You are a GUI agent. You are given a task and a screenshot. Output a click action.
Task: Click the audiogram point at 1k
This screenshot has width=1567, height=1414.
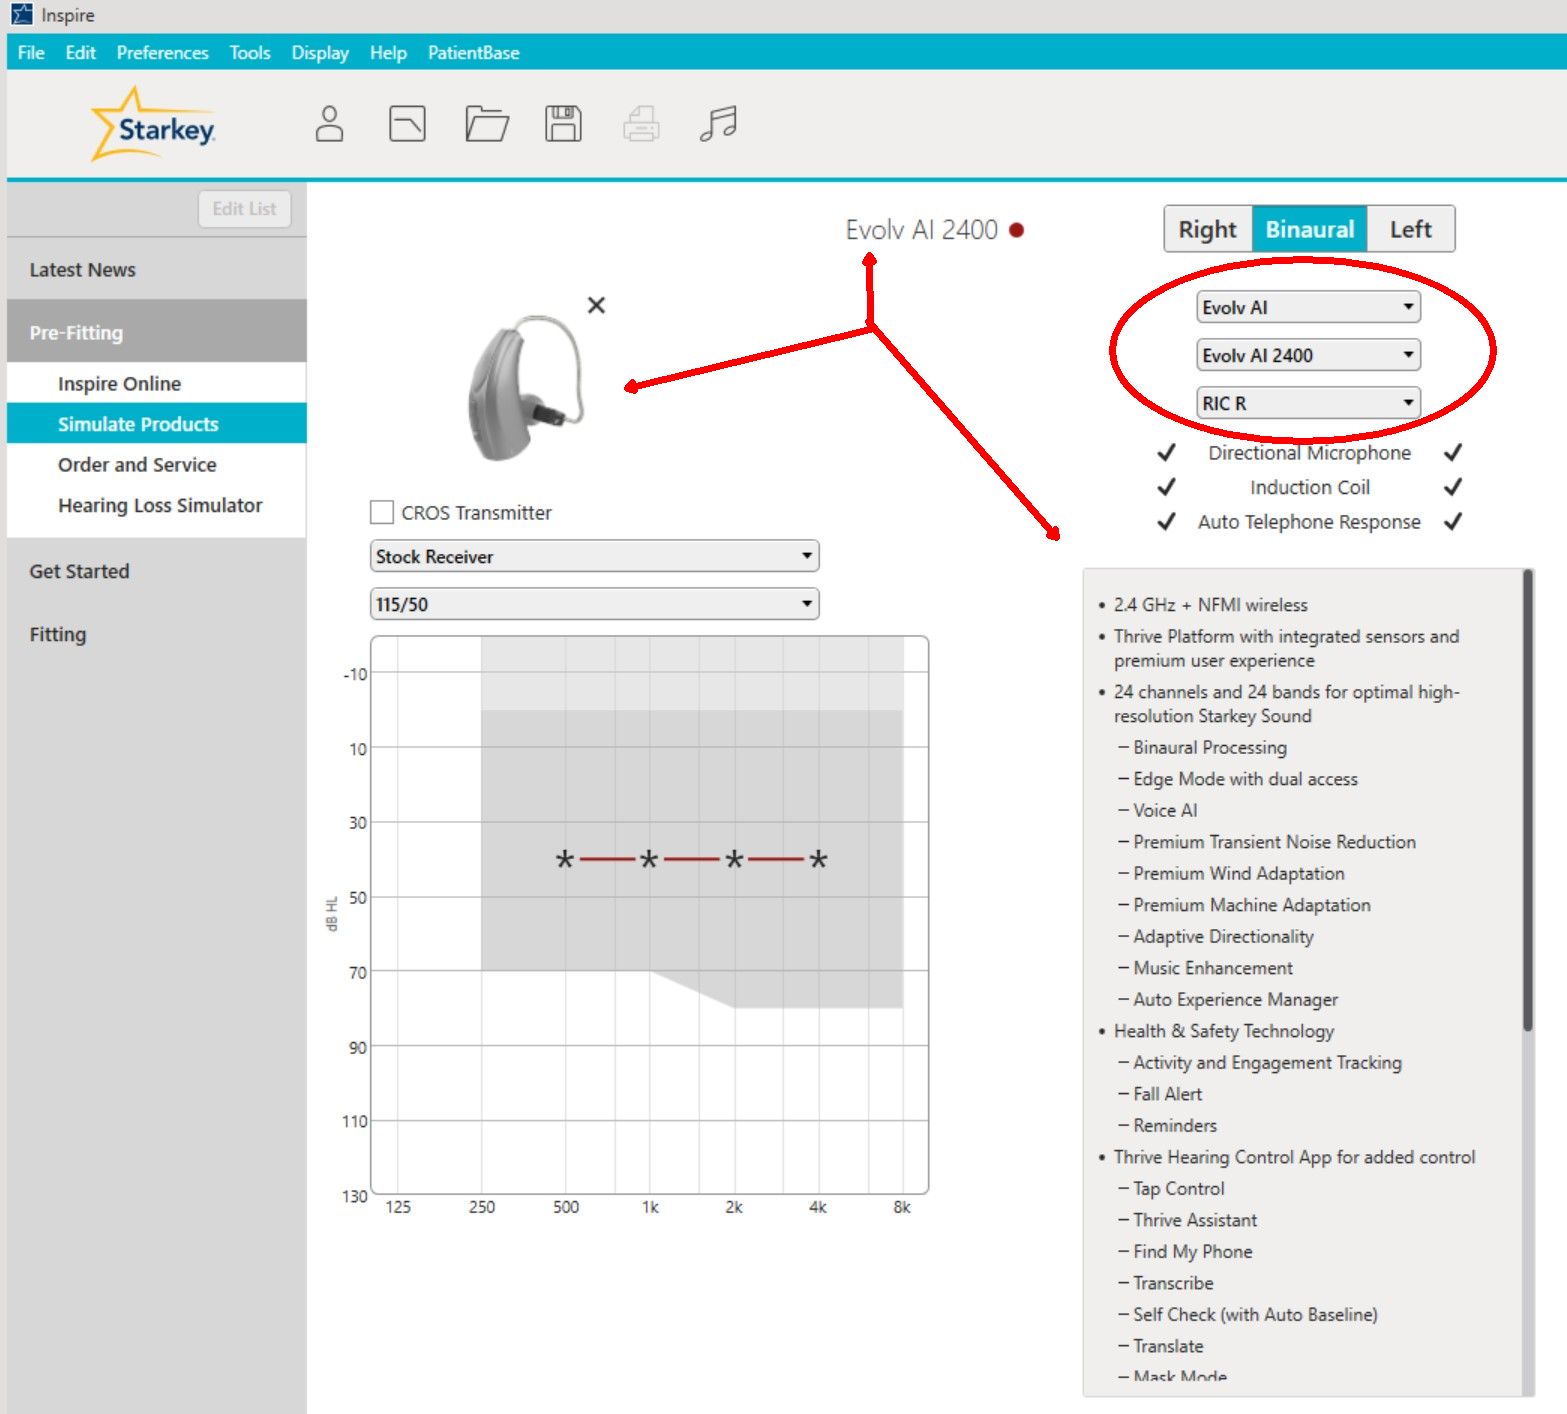(649, 859)
